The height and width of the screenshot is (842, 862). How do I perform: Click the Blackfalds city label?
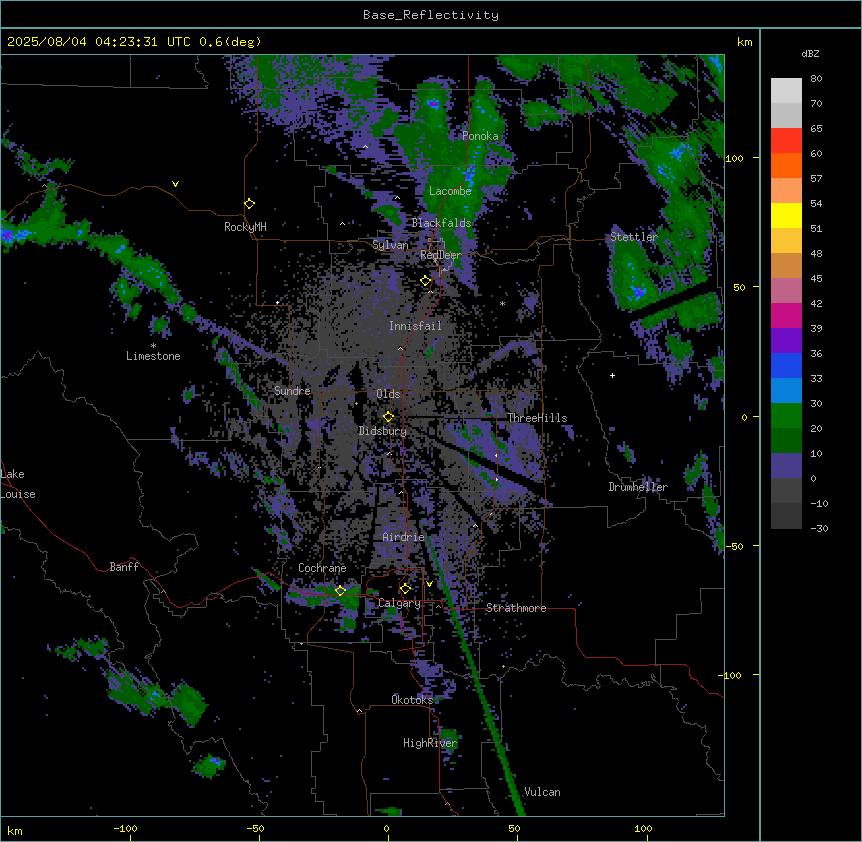point(441,223)
